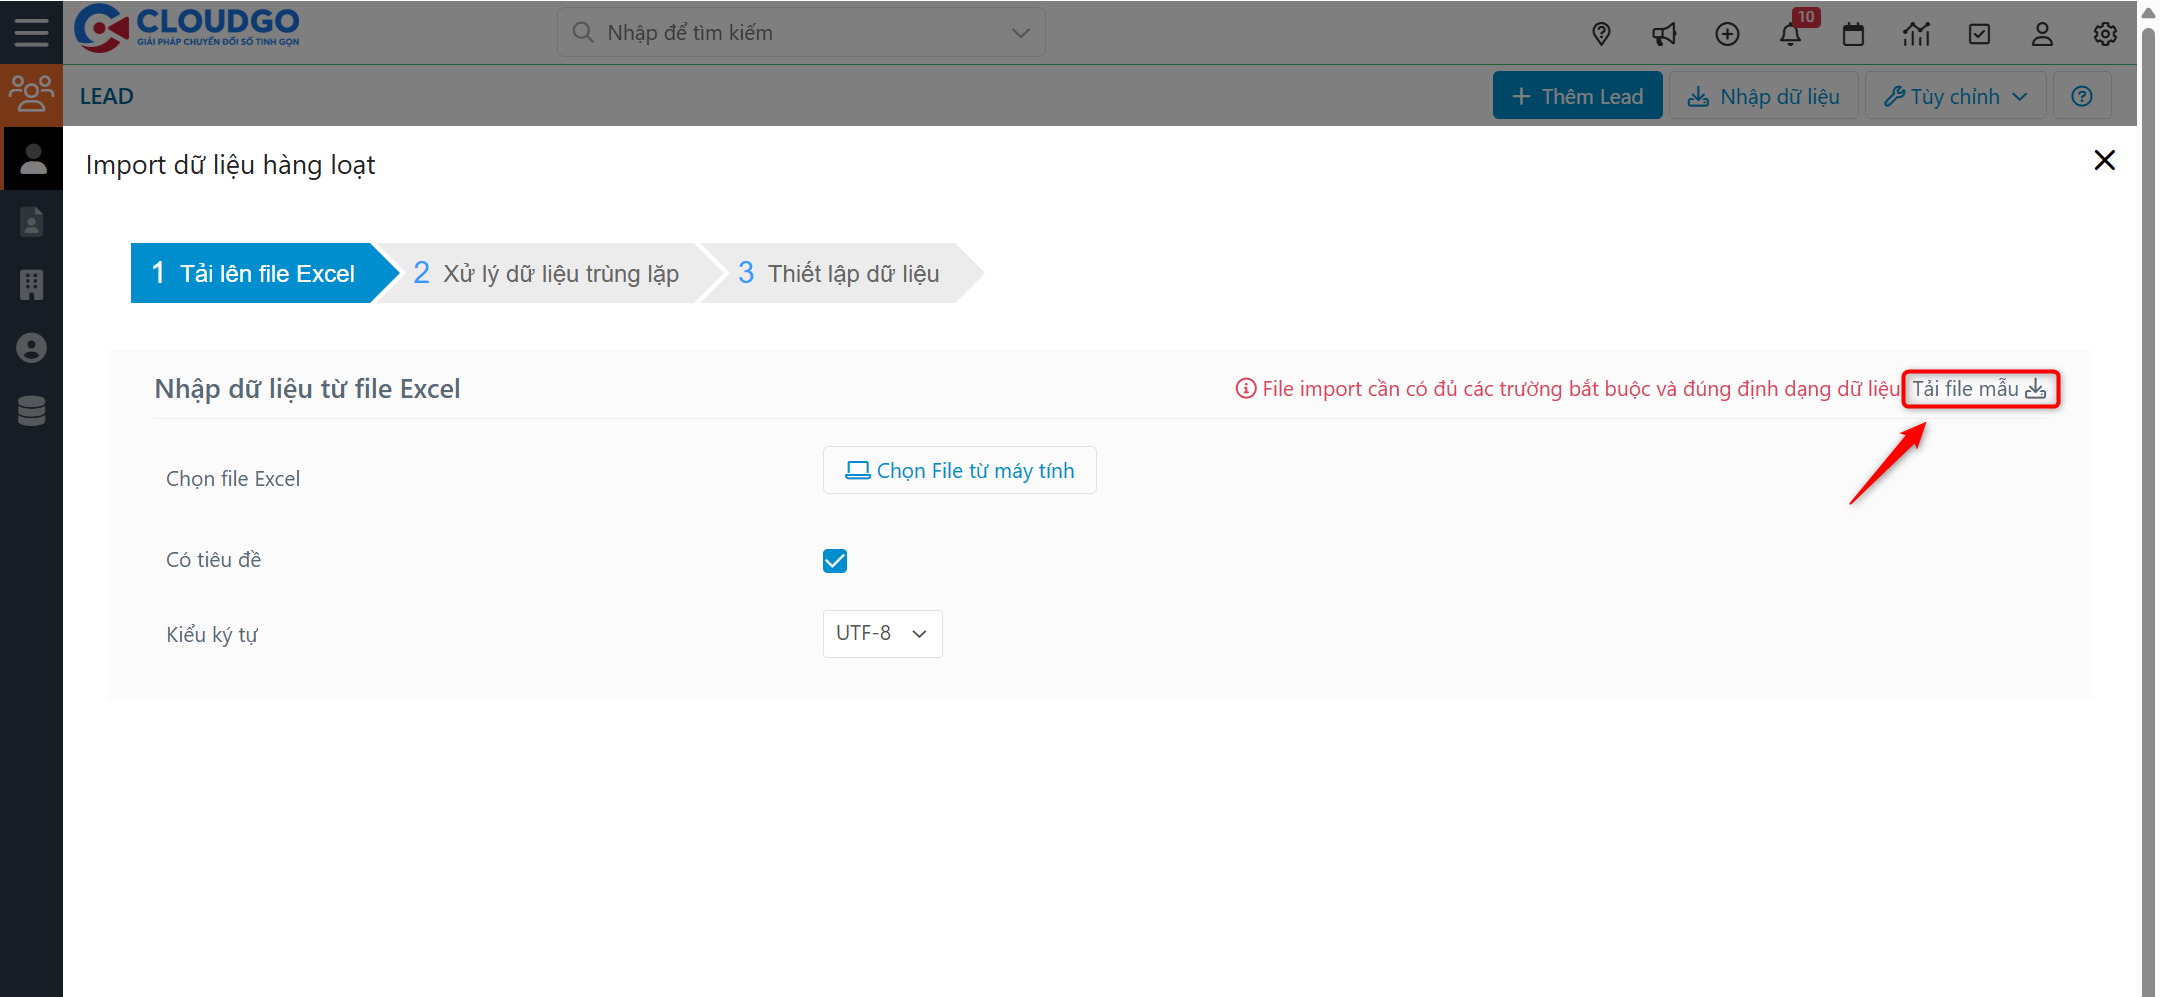
Task: Open the UTF-8 character encoding dropdown
Action: 881,633
